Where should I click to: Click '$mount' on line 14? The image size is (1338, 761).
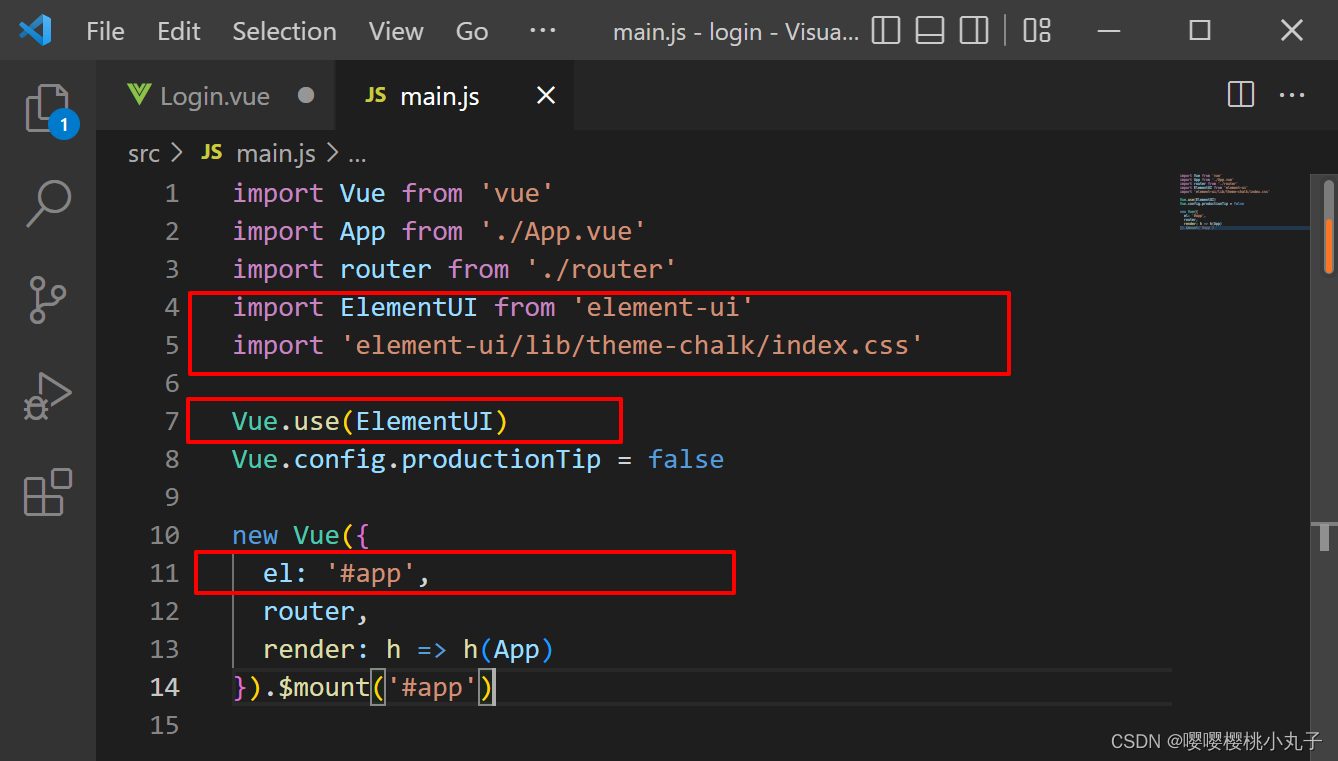click(x=324, y=687)
